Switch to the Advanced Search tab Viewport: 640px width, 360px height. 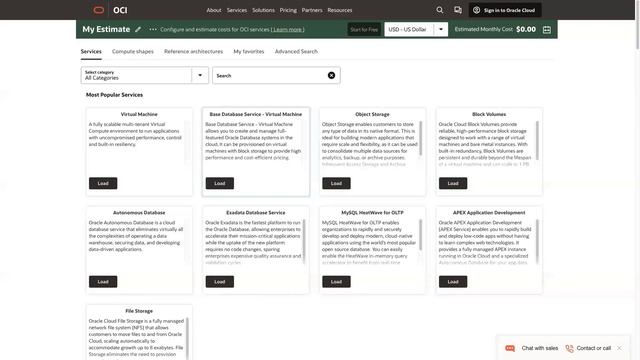[296, 51]
